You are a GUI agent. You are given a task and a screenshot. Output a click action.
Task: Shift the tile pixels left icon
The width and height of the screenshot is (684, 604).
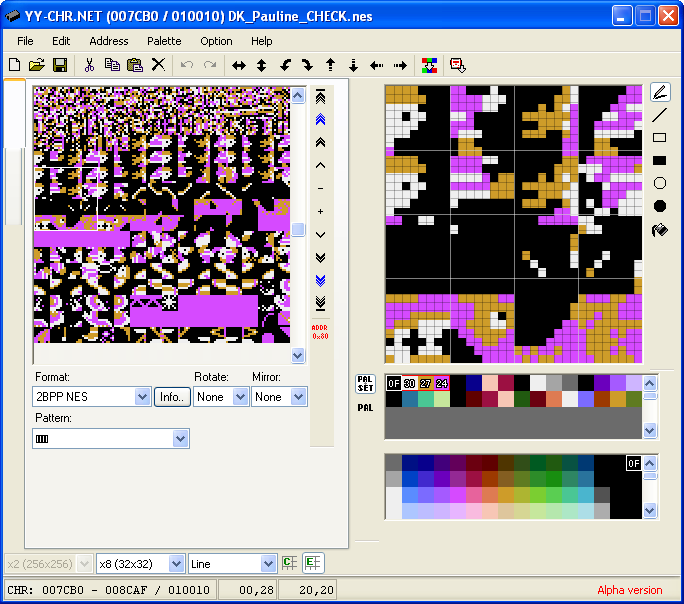(x=376, y=66)
